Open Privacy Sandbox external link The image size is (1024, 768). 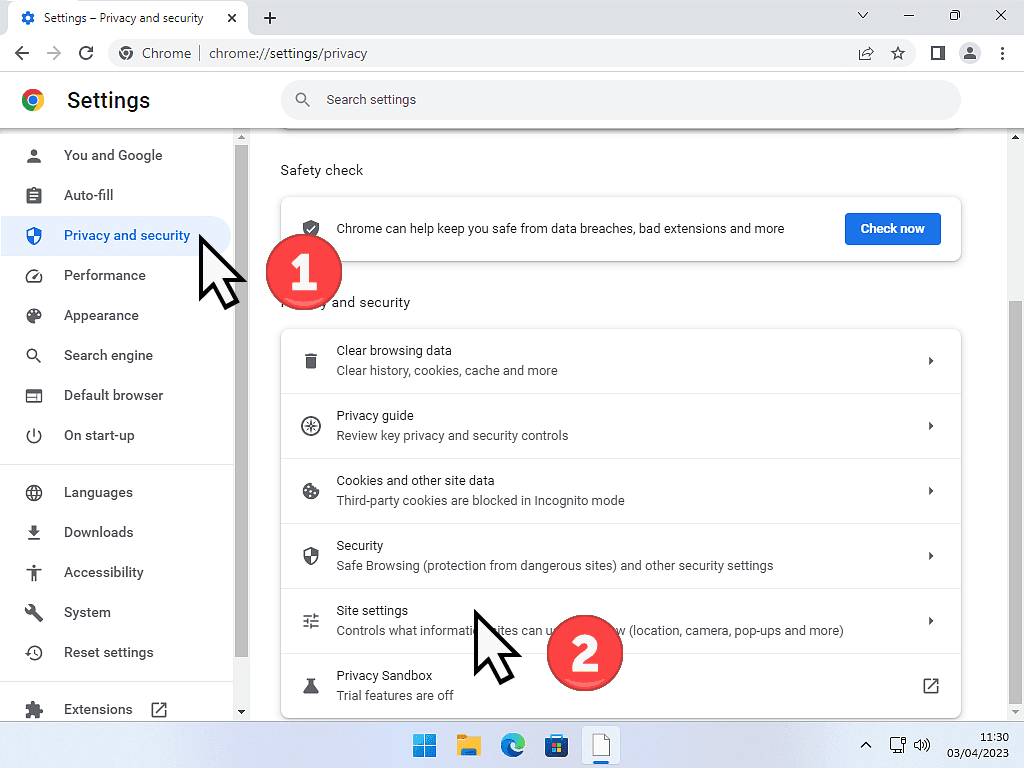point(930,686)
